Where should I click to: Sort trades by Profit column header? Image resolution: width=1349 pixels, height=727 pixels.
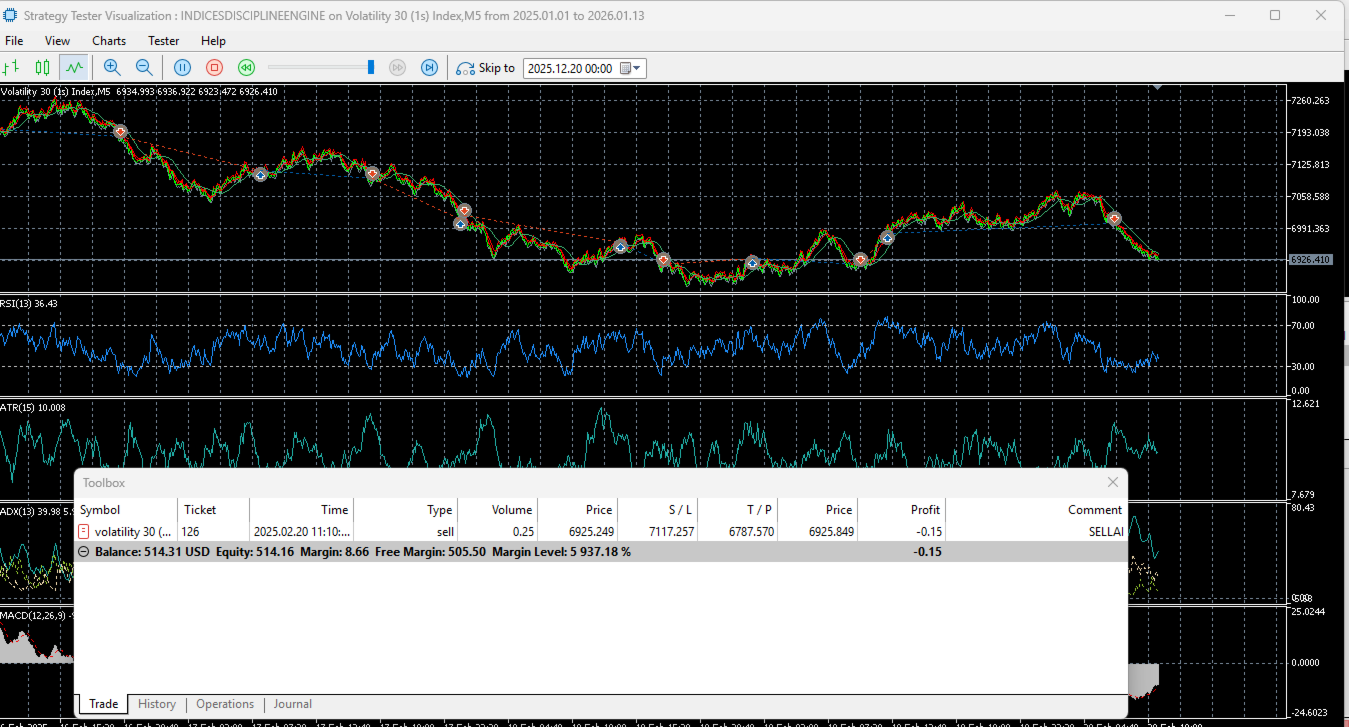[925, 510]
